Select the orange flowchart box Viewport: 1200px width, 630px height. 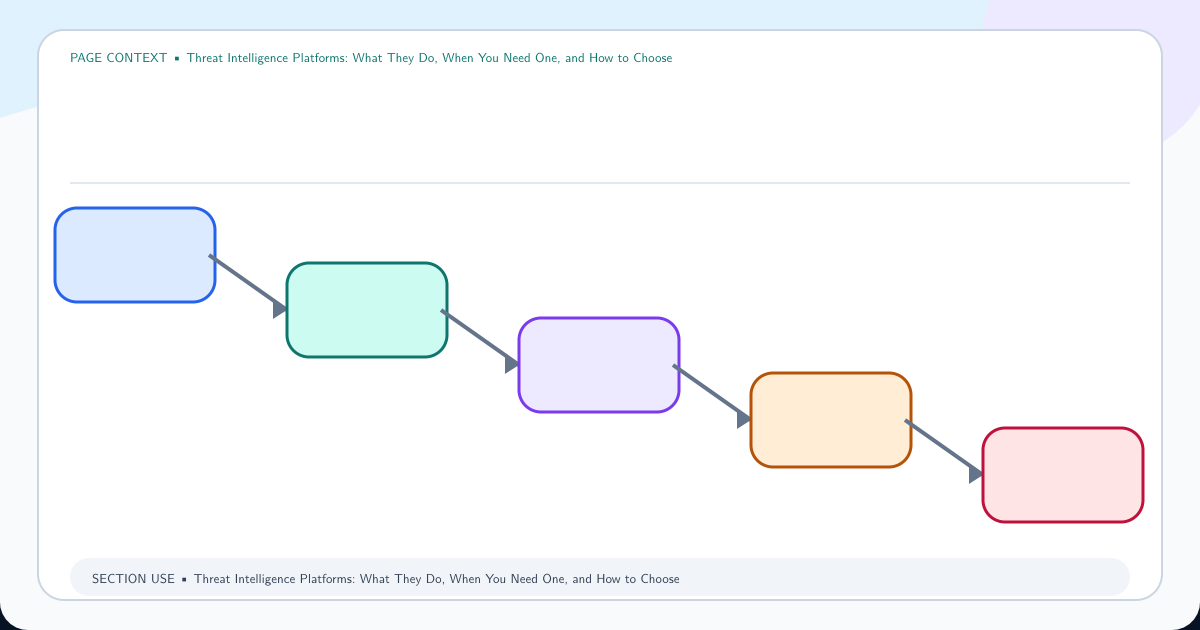[x=831, y=420]
